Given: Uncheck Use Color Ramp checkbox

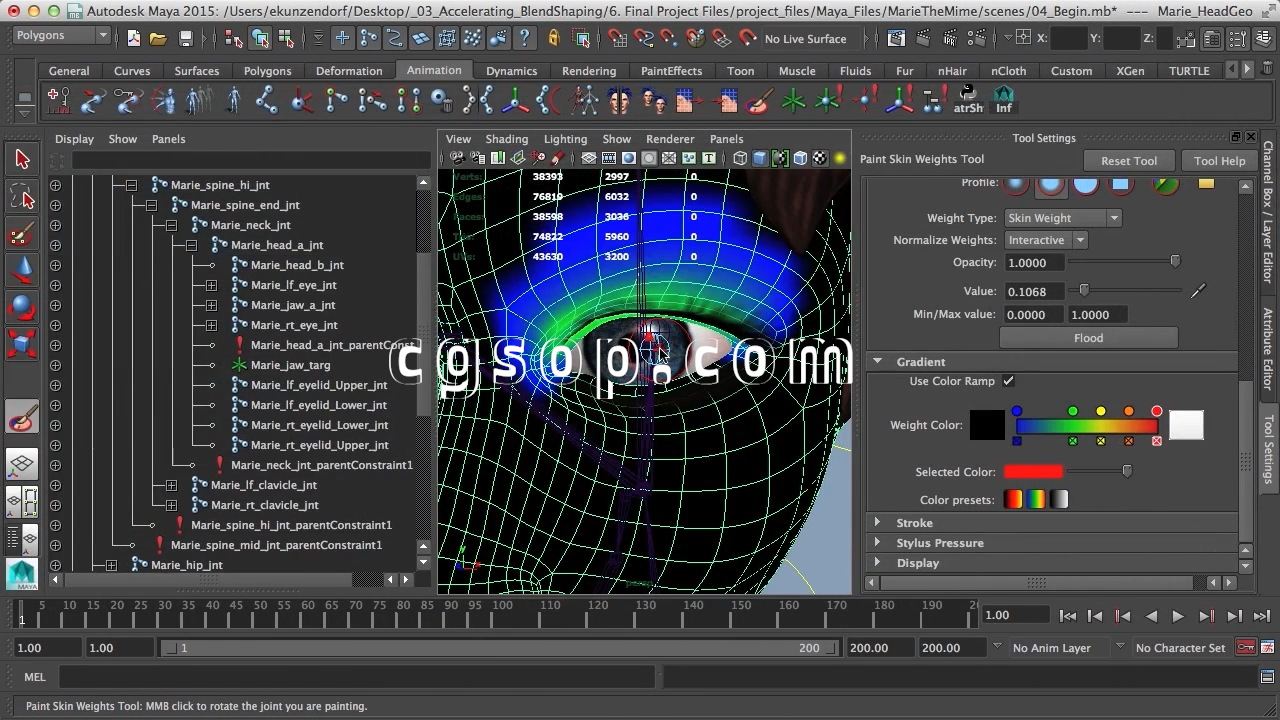Looking at the screenshot, I should [1008, 381].
